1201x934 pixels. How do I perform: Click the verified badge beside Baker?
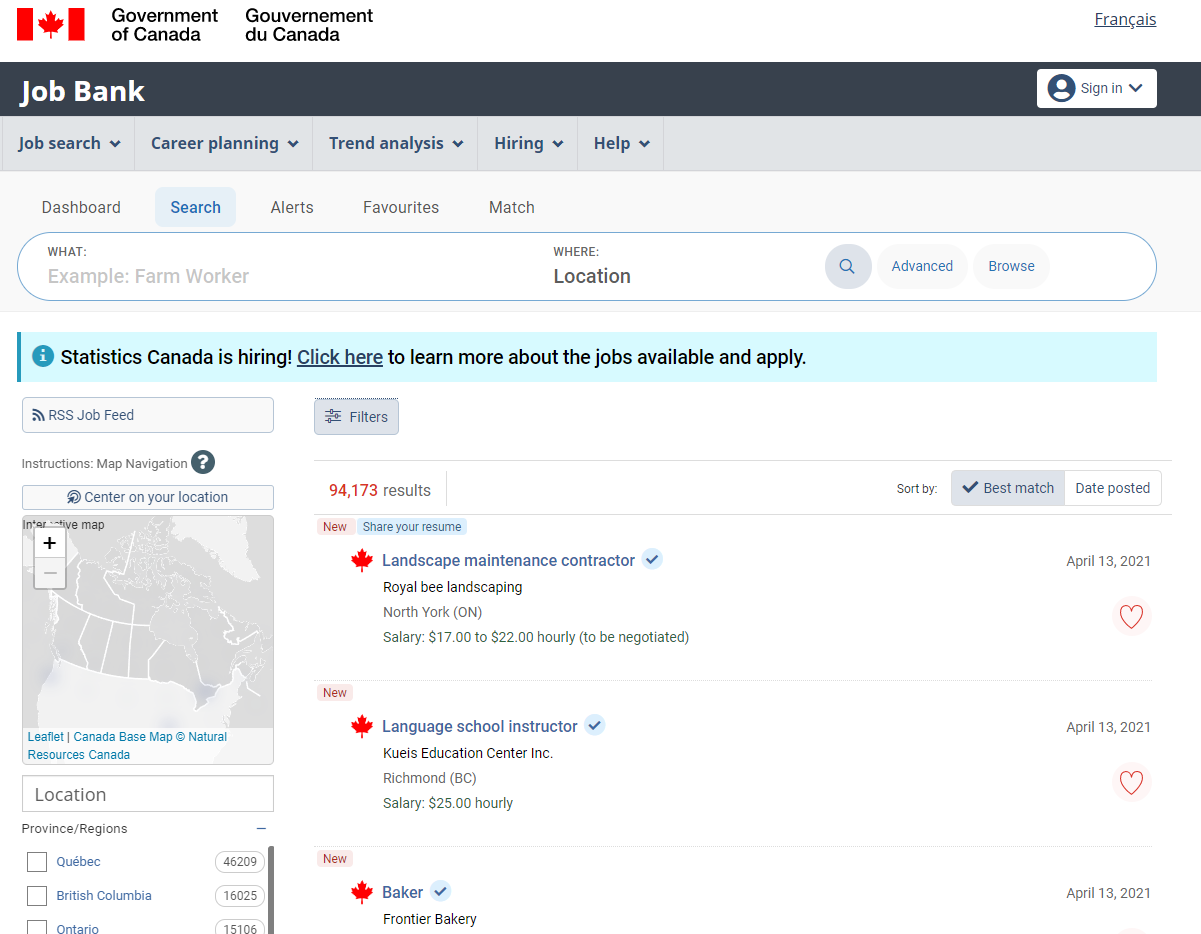click(441, 891)
